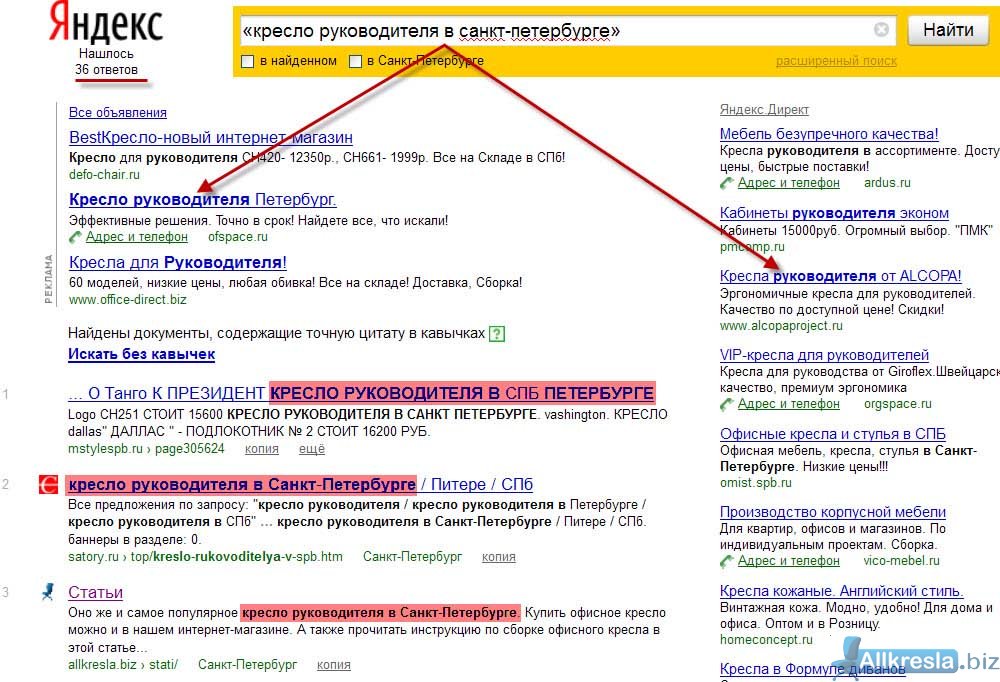Image resolution: width=1000 pixels, height=682 pixels.
Task: Click the 'homeconcept.ru' green URL
Action: pos(767,640)
